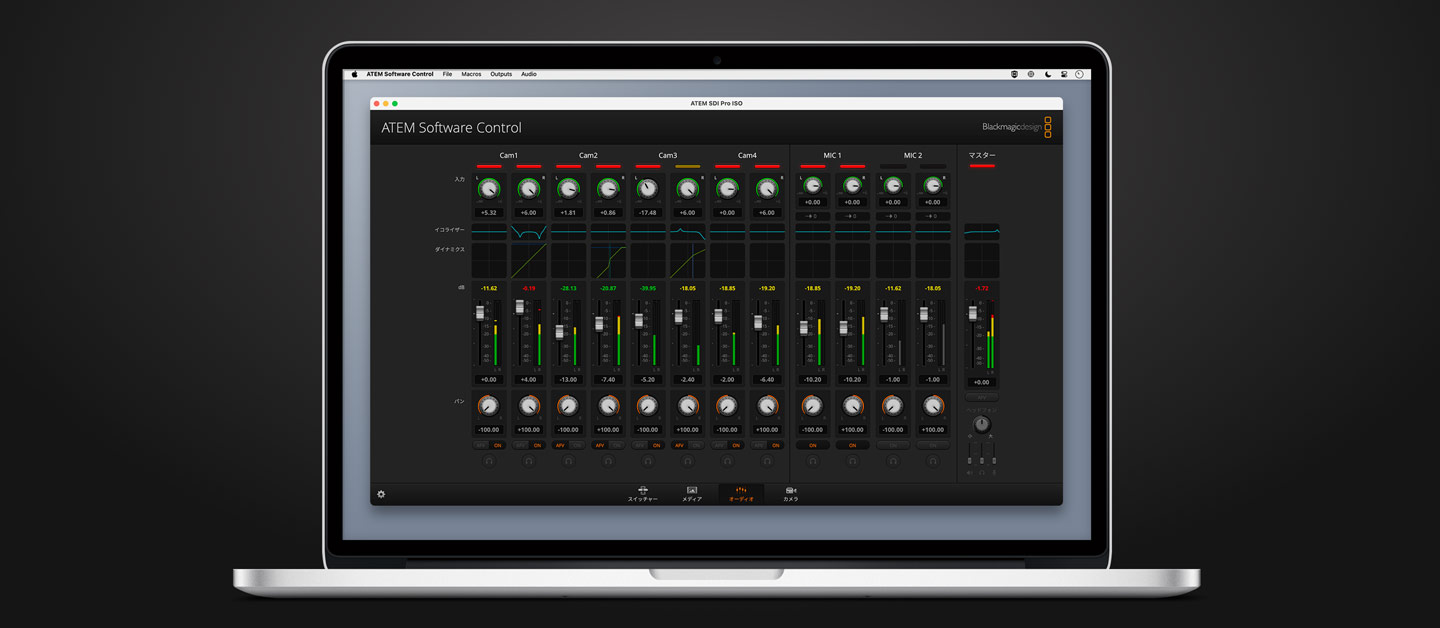The height and width of the screenshot is (628, 1440).
Task: Switch to the カメラ tab
Action: pyautogui.click(x=791, y=494)
